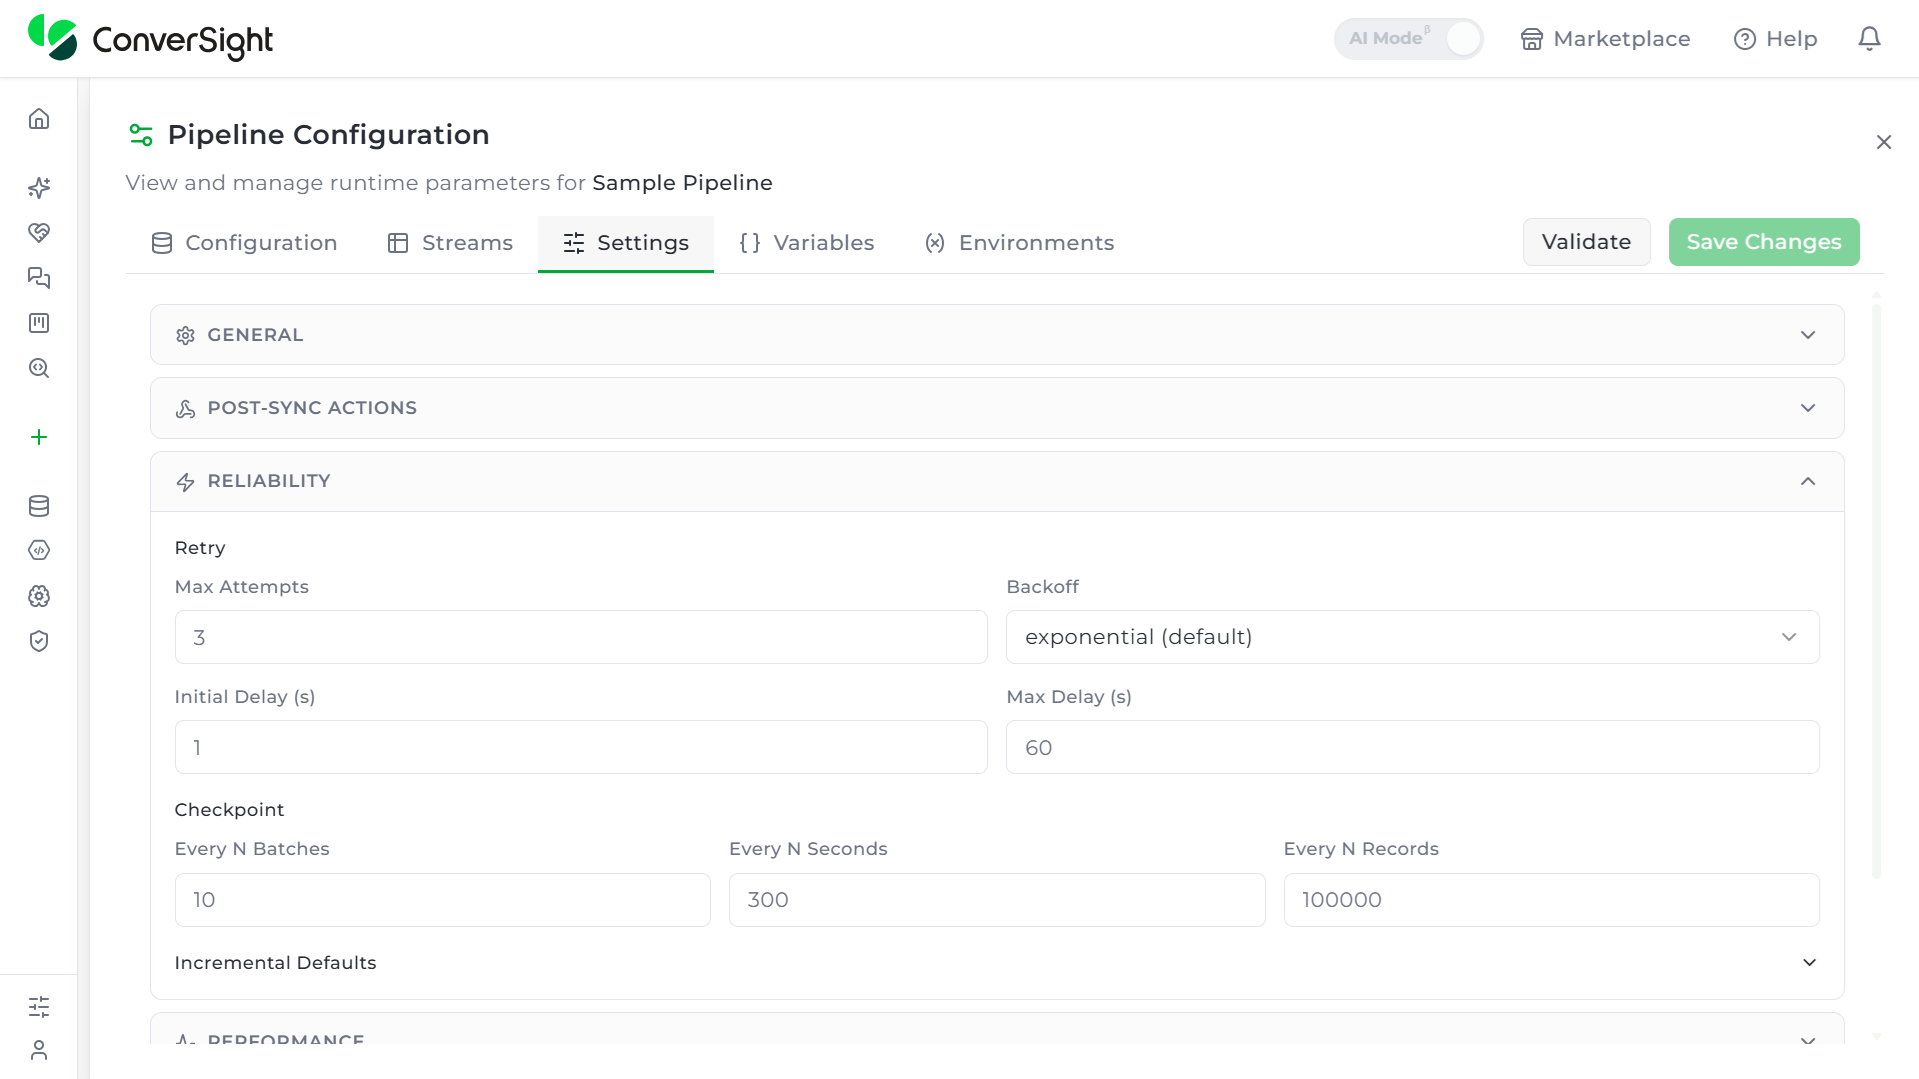Open the sliders icon at sidebar bottom
Viewport: 1919px width, 1079px height.
point(39,1006)
